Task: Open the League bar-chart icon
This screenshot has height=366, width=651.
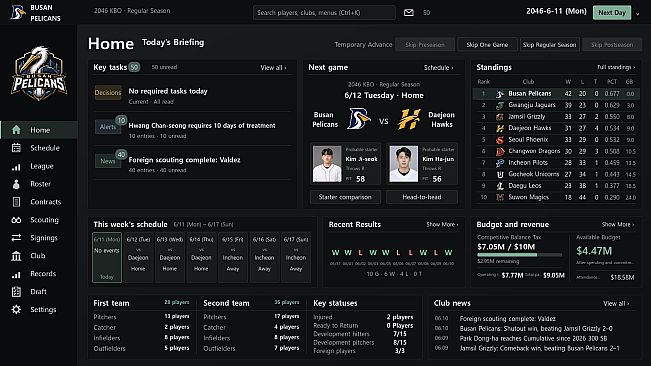Action: [16, 166]
